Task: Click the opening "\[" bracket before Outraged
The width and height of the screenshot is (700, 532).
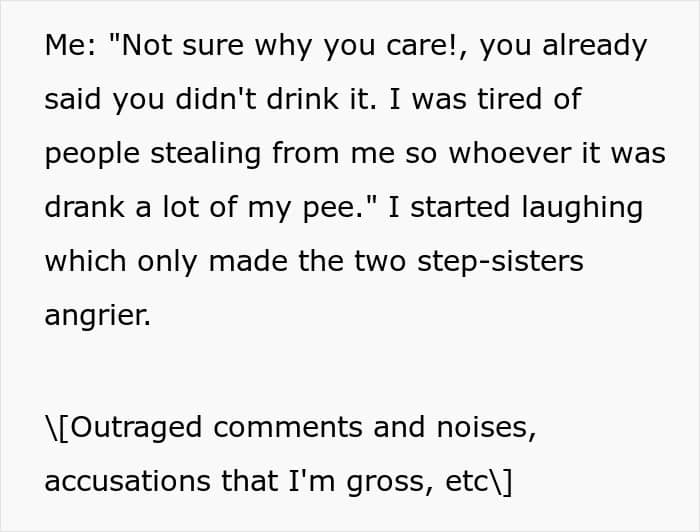Action: point(57,428)
